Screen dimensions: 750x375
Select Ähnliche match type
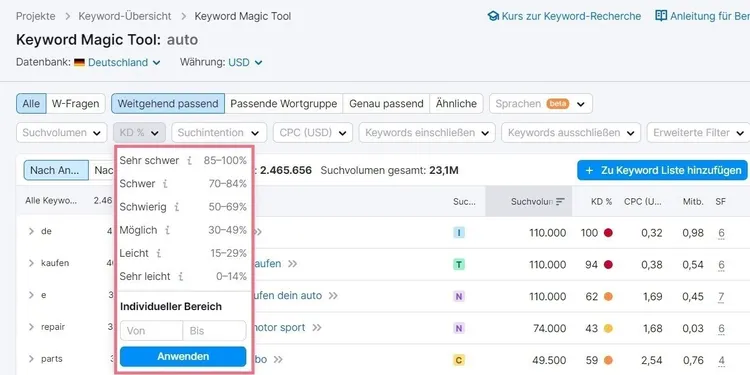pos(456,104)
